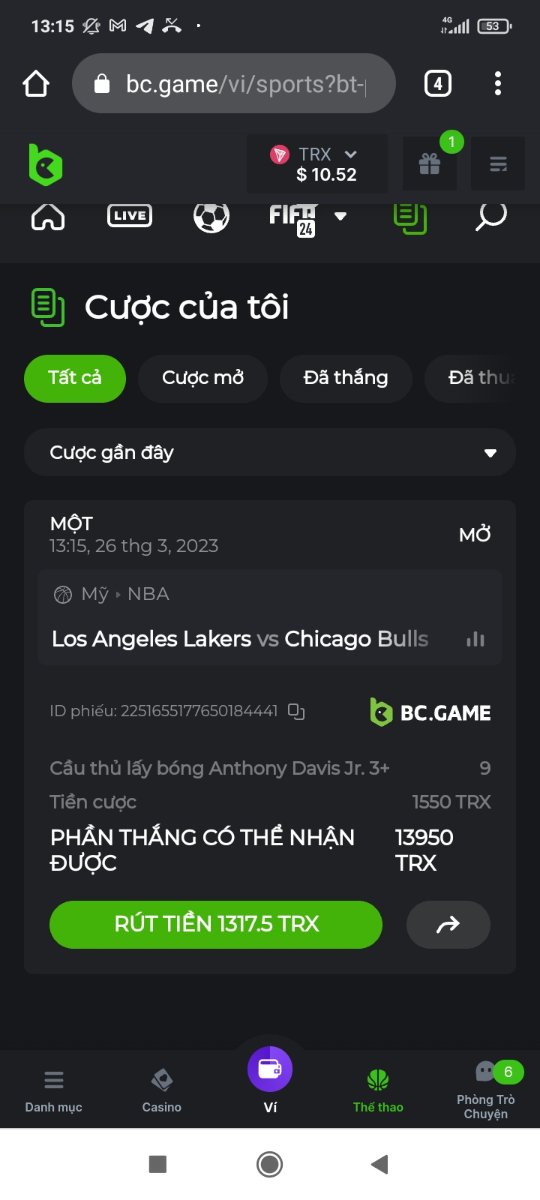Expand the FIFA 24 dropdown arrow
Viewport: 540px width, 1200px height.
click(341, 216)
